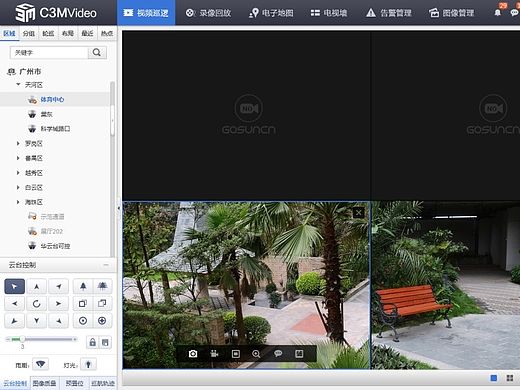Switch to four-pane grid layout icon

coord(510,378)
